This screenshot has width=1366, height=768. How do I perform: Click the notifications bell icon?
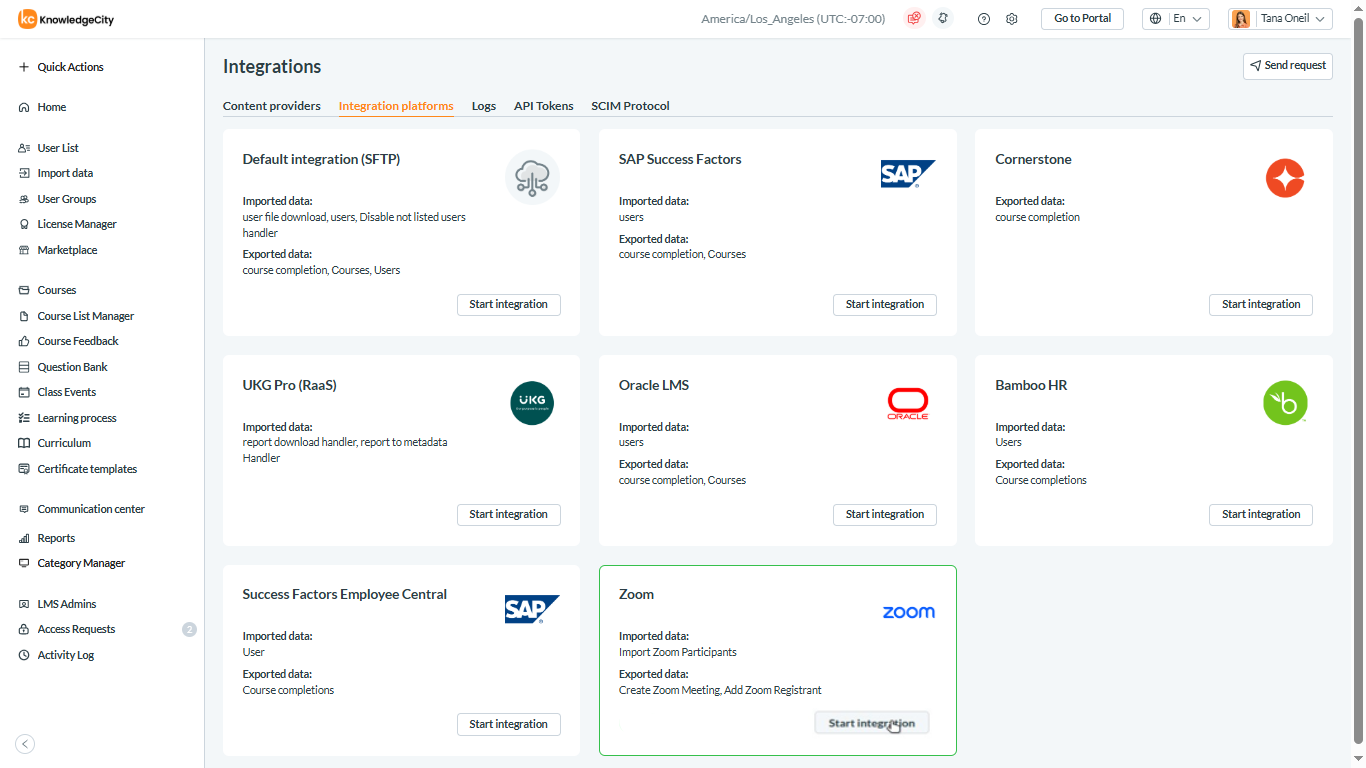click(942, 19)
